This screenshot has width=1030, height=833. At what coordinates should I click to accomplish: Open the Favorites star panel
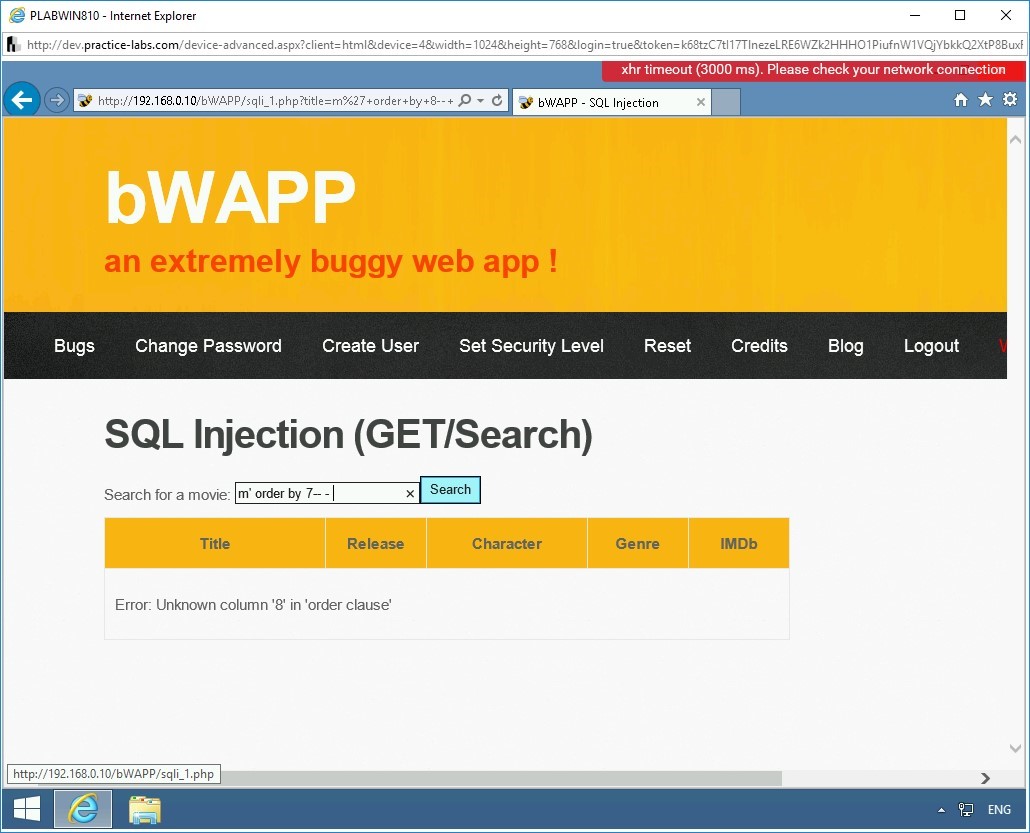[985, 100]
